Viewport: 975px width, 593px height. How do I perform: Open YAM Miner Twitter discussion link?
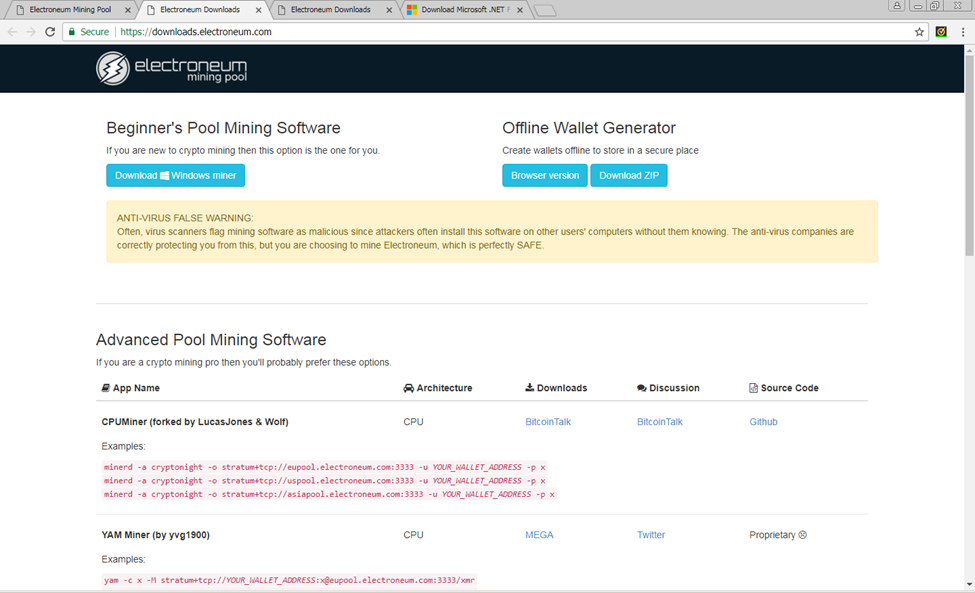[x=651, y=535]
